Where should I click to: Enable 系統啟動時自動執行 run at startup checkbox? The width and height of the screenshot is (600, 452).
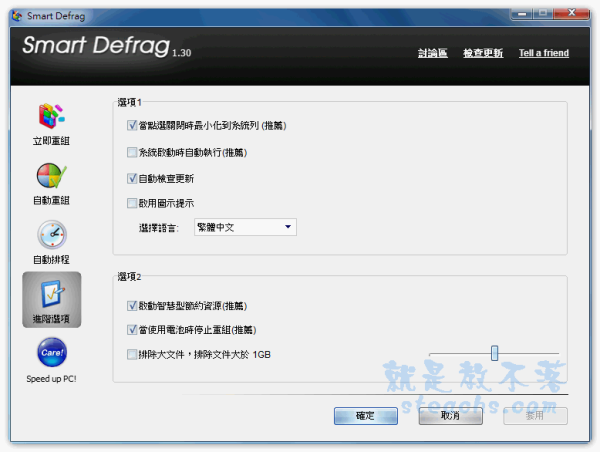tap(132, 152)
